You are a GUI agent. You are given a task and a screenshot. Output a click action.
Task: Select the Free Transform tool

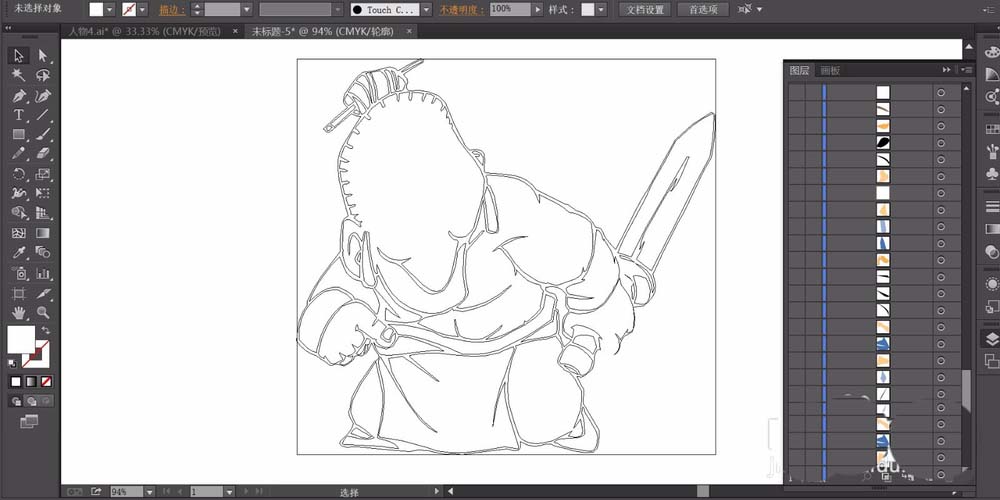pyautogui.click(x=43, y=193)
